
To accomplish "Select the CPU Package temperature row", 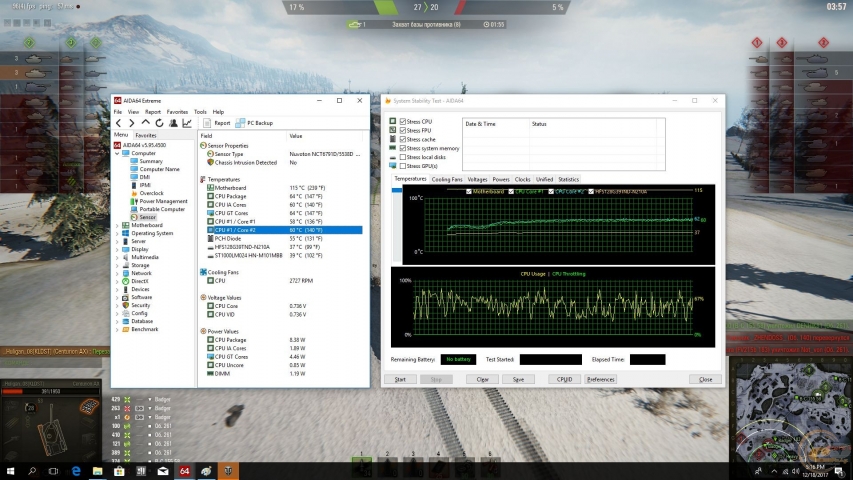I will [281, 196].
